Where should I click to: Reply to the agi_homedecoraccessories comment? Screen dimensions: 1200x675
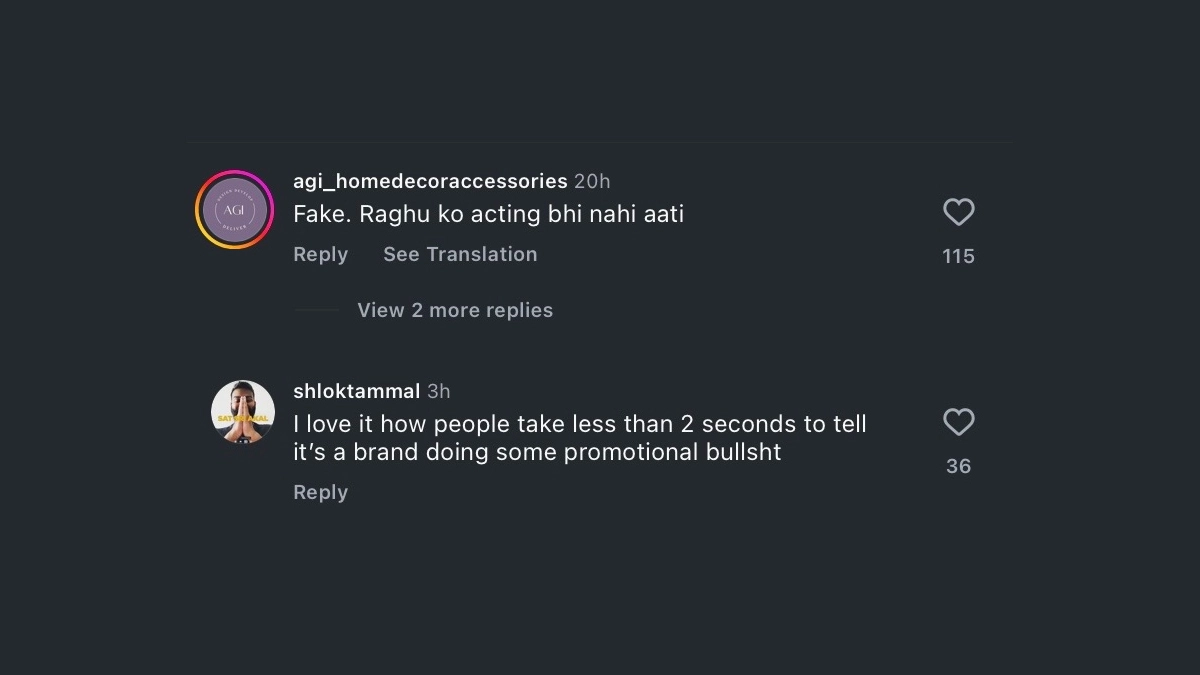click(x=320, y=255)
